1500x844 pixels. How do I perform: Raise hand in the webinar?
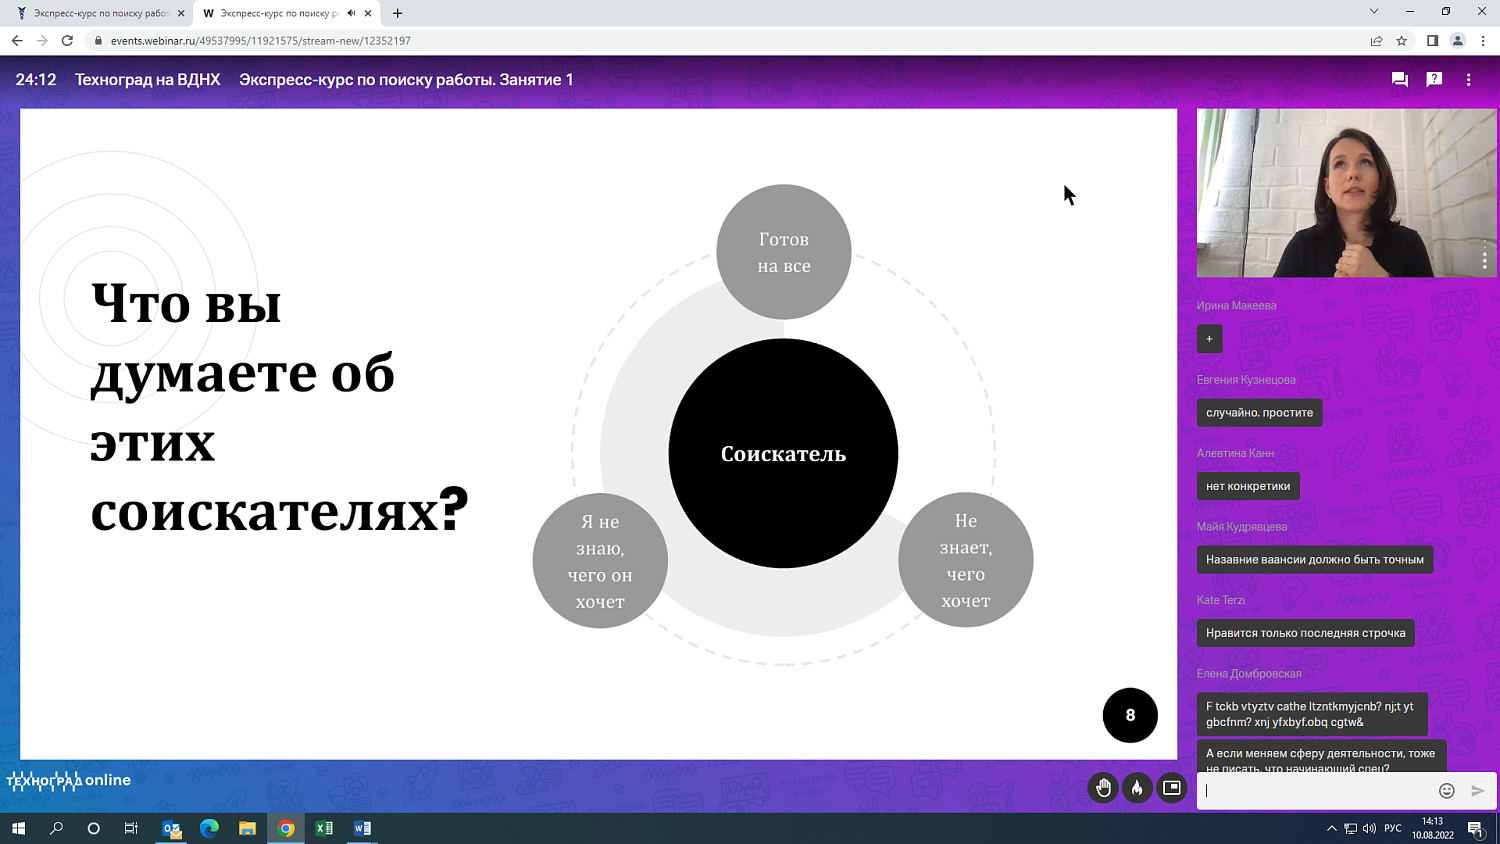[1103, 788]
